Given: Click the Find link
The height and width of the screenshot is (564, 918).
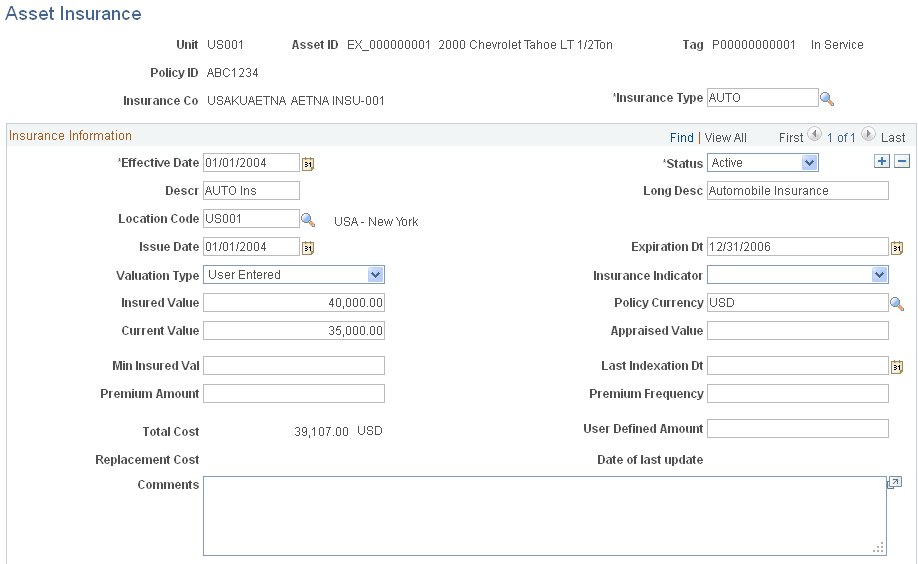Looking at the screenshot, I should click(x=681, y=138).
